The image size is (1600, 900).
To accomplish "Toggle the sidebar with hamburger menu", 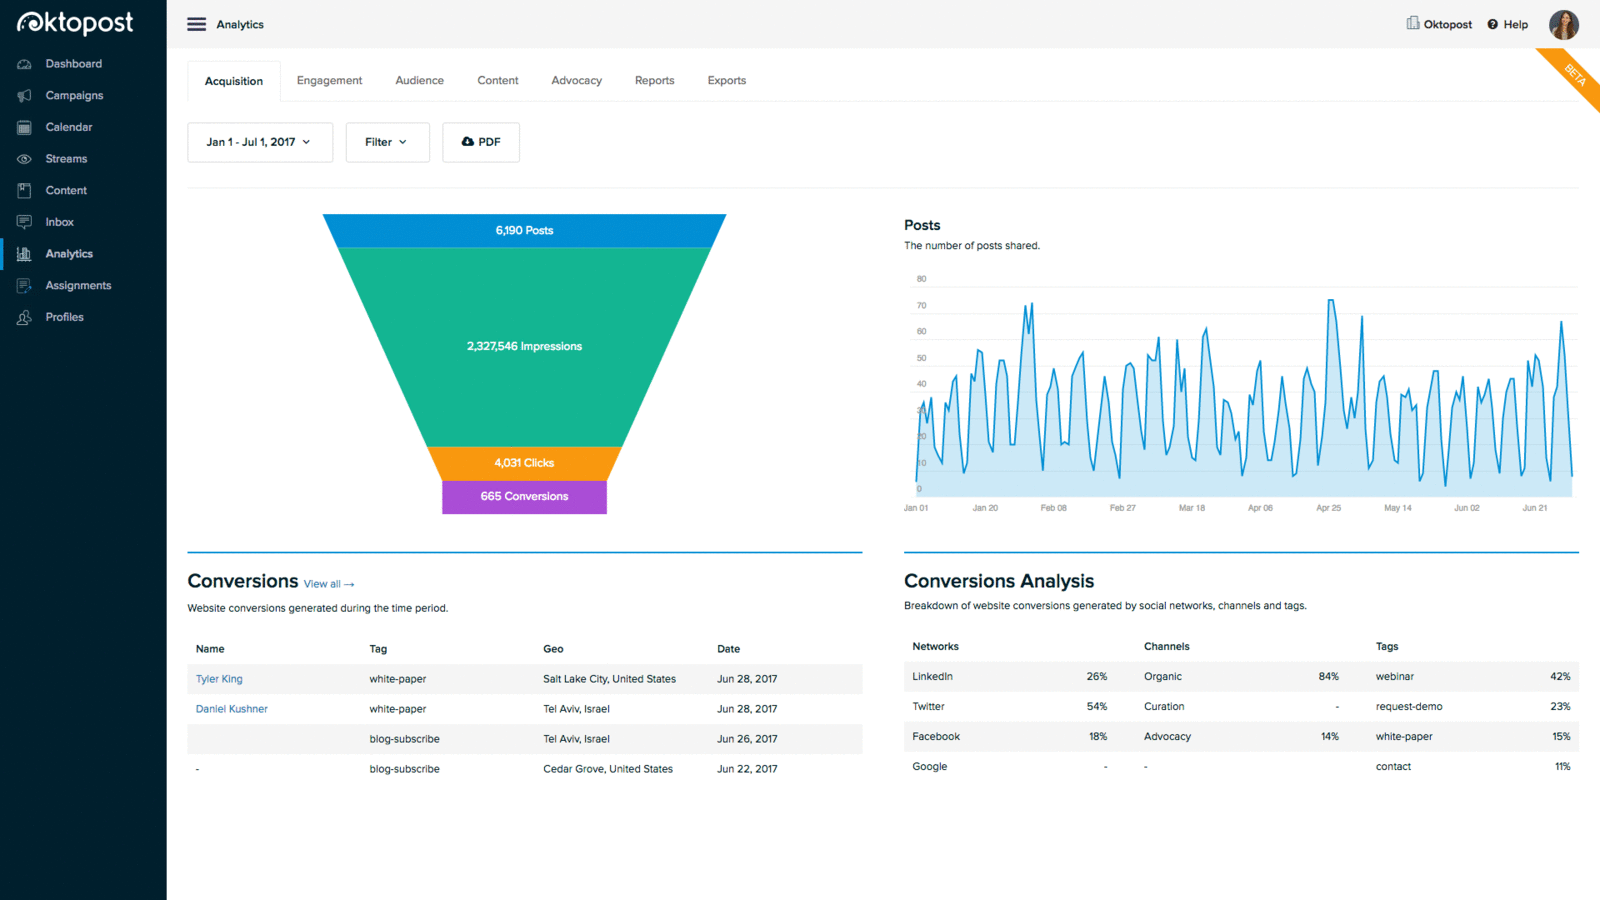I will [x=196, y=23].
